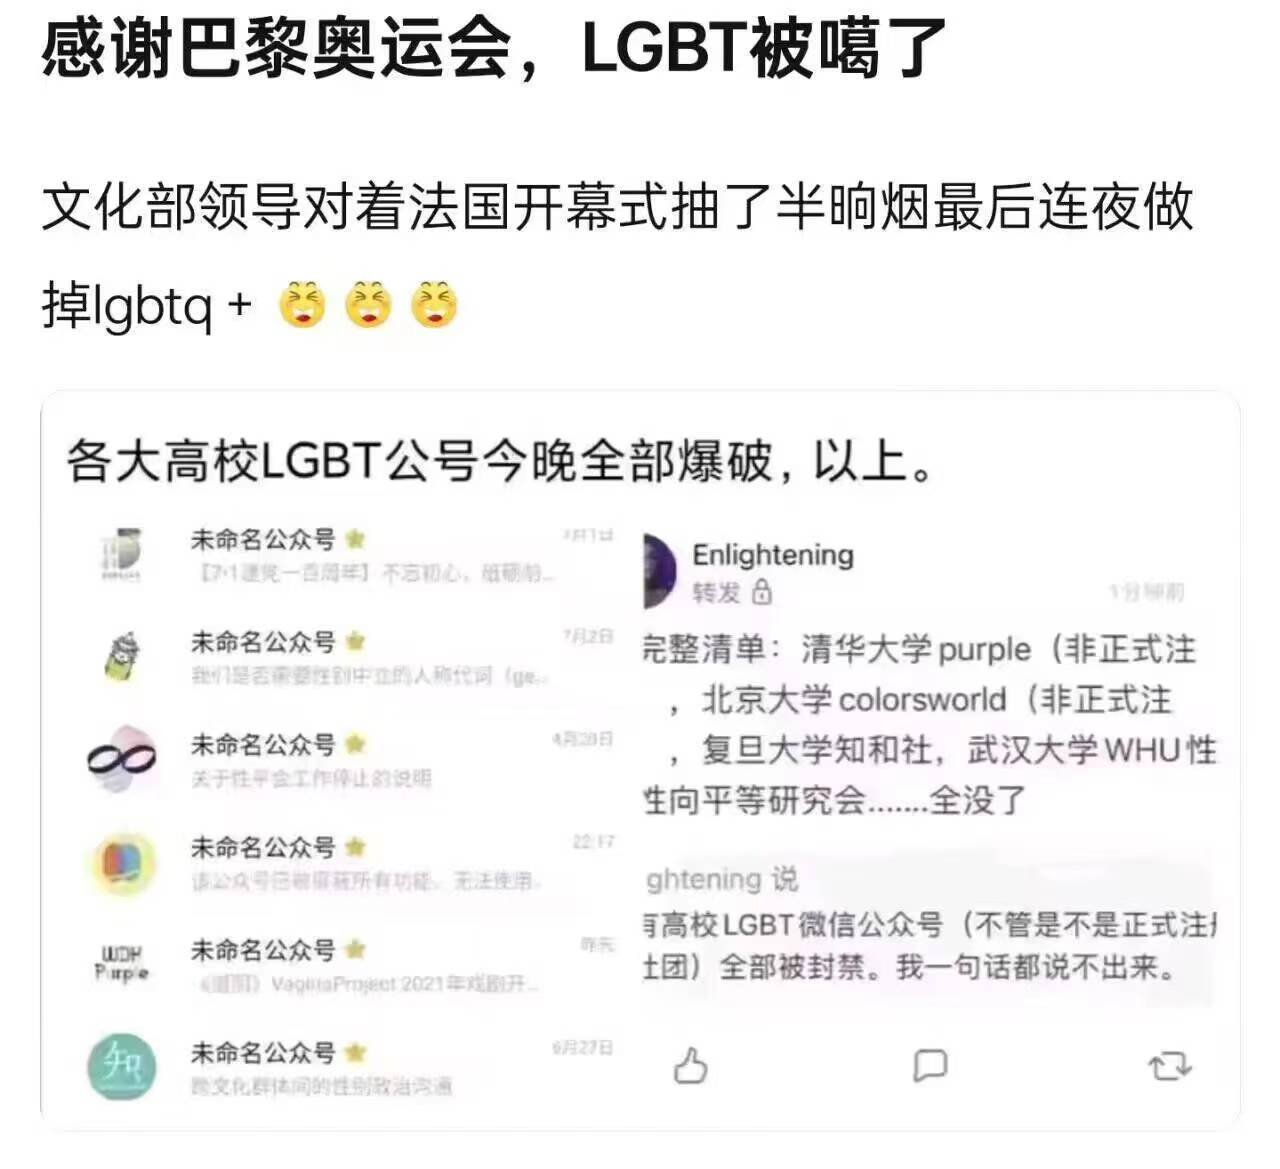Screen dimensions: 1280x1169
Task: Click the star on the last 未命名公众号
Action: (355, 1052)
